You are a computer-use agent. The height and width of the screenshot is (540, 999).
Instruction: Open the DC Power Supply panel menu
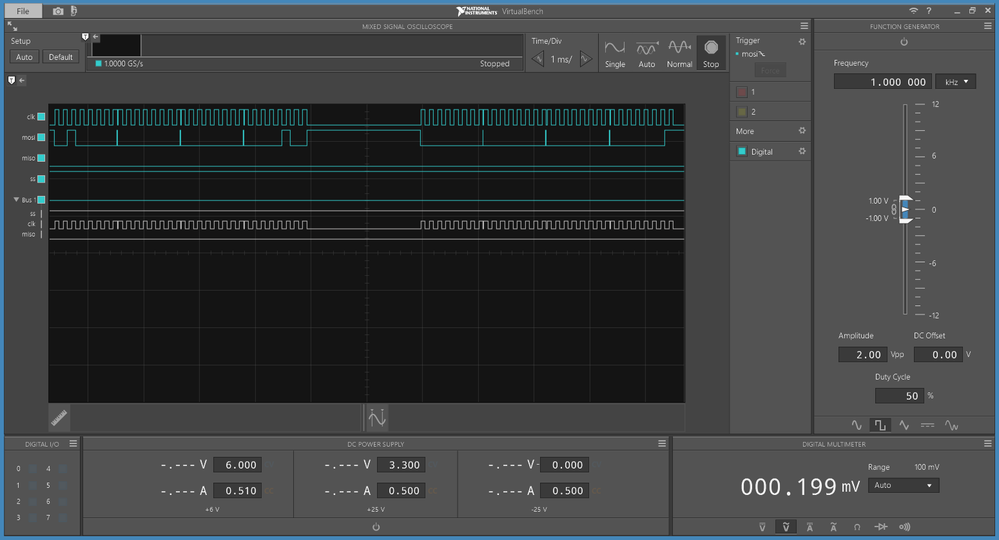pyautogui.click(x=662, y=443)
